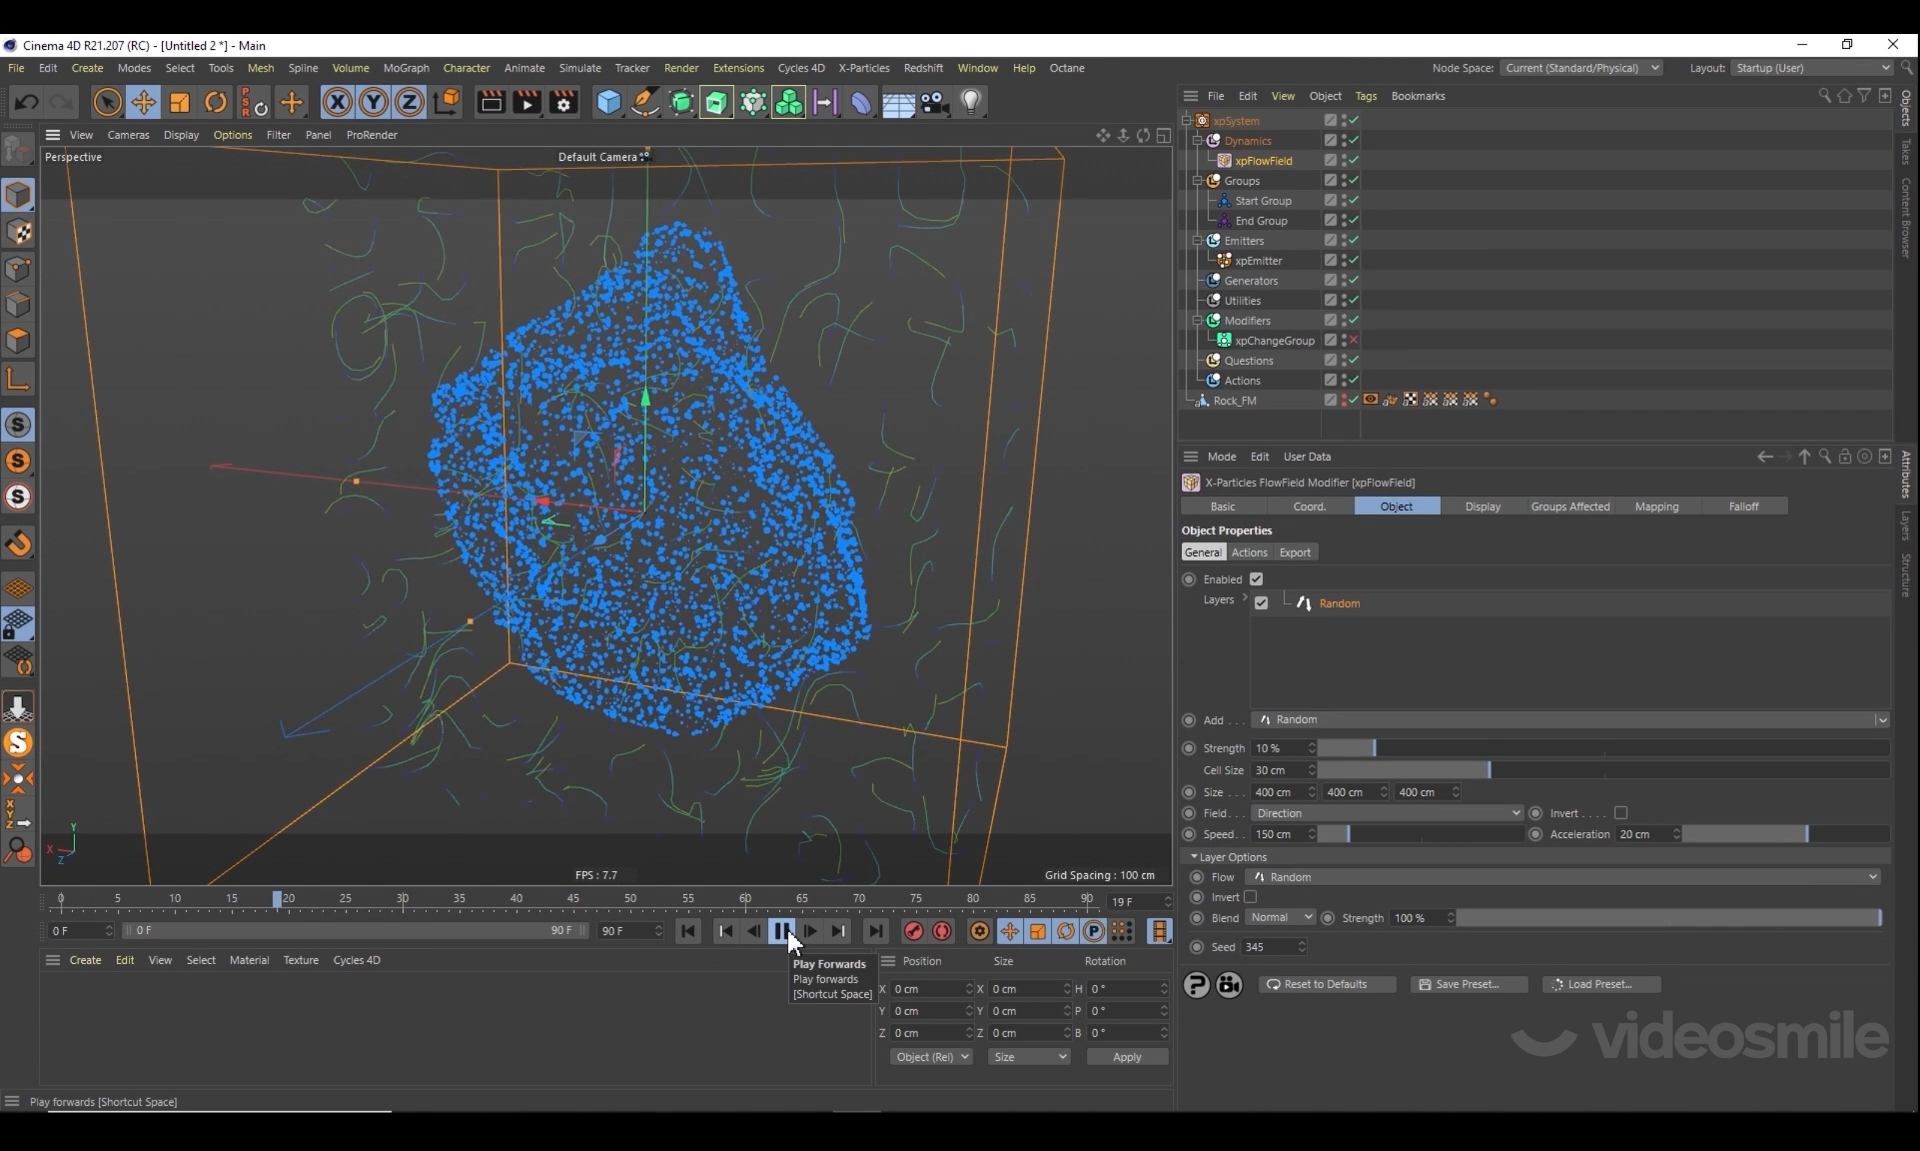Adjust the Strength slider
The height and width of the screenshot is (1151, 1920).
[x=1374, y=748]
